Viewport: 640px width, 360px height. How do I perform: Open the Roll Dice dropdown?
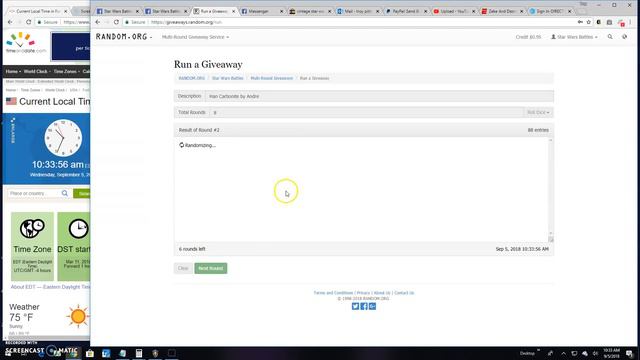tap(538, 112)
